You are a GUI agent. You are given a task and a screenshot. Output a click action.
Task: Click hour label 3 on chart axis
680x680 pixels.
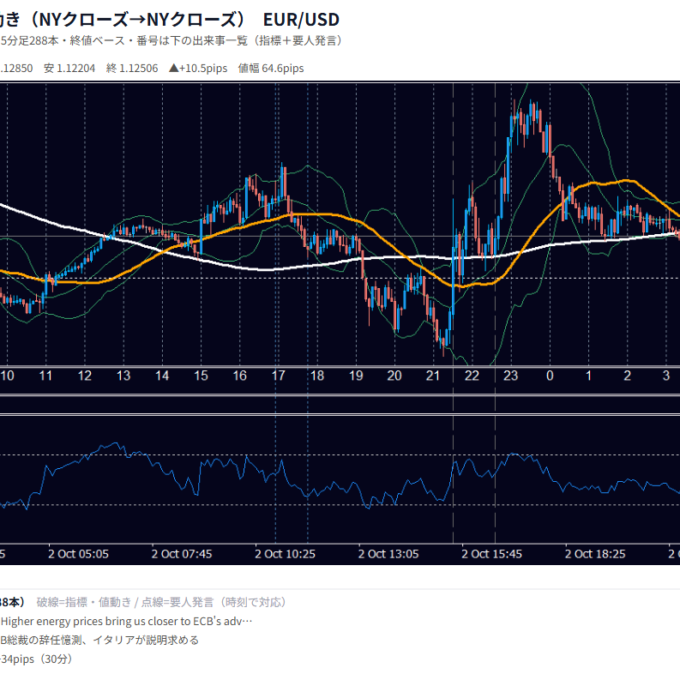click(x=666, y=376)
